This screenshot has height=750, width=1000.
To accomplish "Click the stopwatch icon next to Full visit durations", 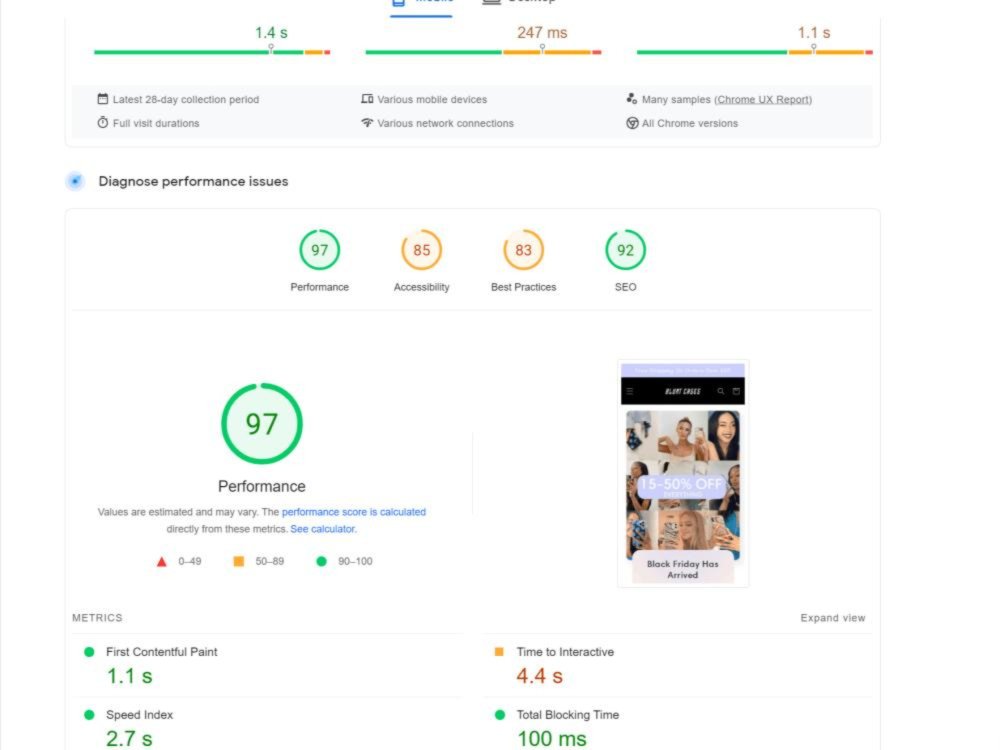I will pos(103,122).
